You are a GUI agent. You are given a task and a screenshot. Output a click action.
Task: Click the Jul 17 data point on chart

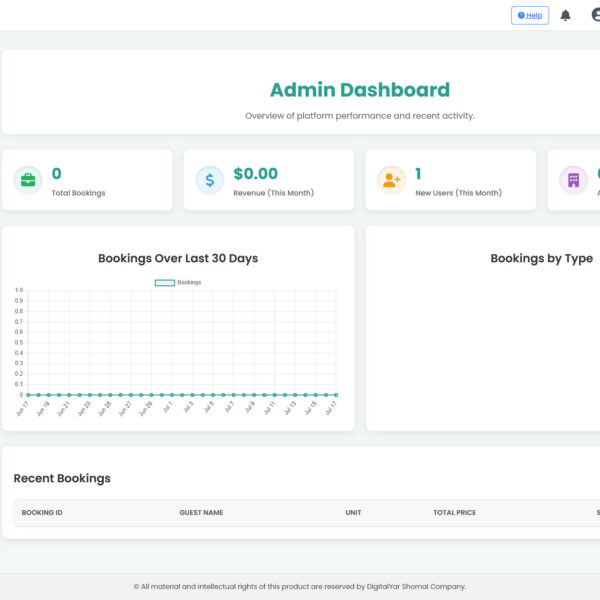pyautogui.click(x=336, y=395)
